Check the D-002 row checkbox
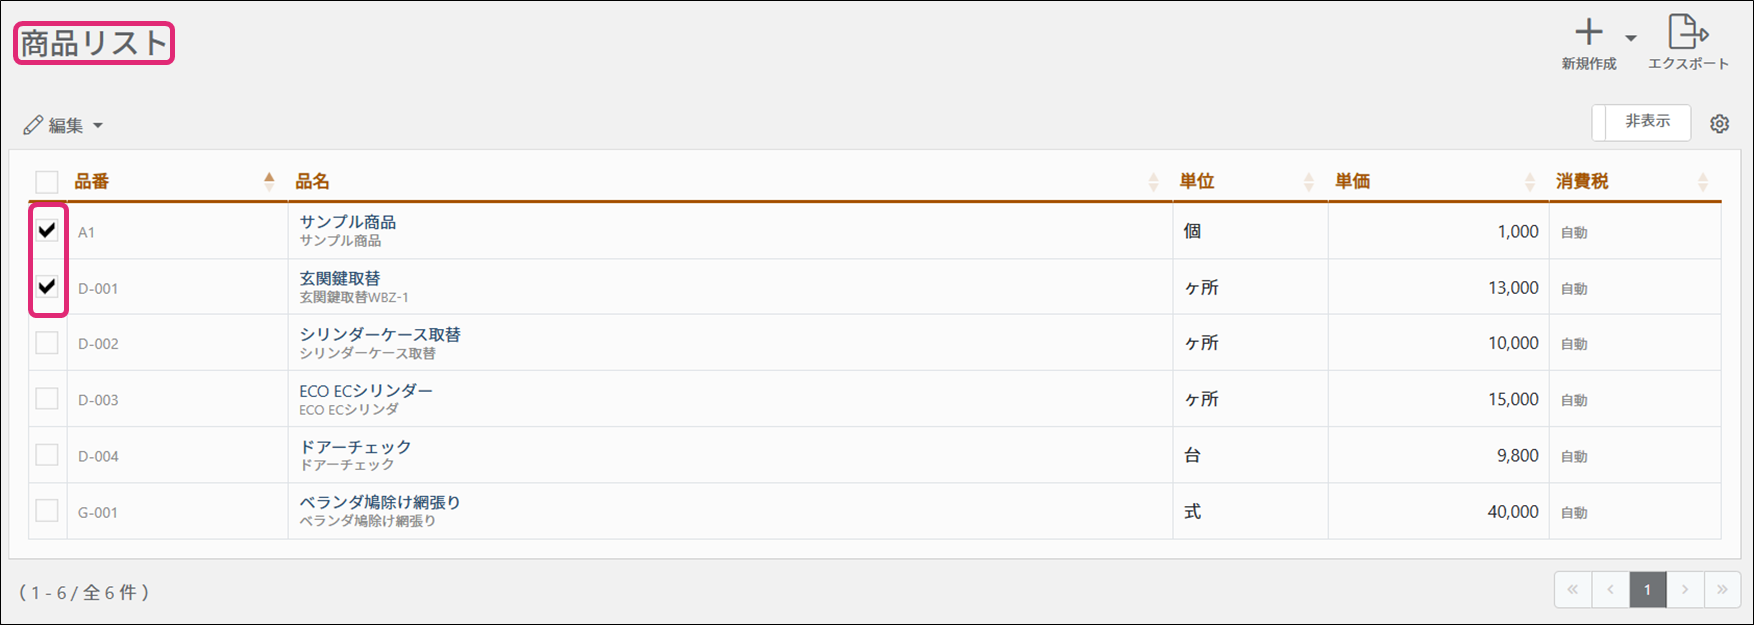 (47, 343)
